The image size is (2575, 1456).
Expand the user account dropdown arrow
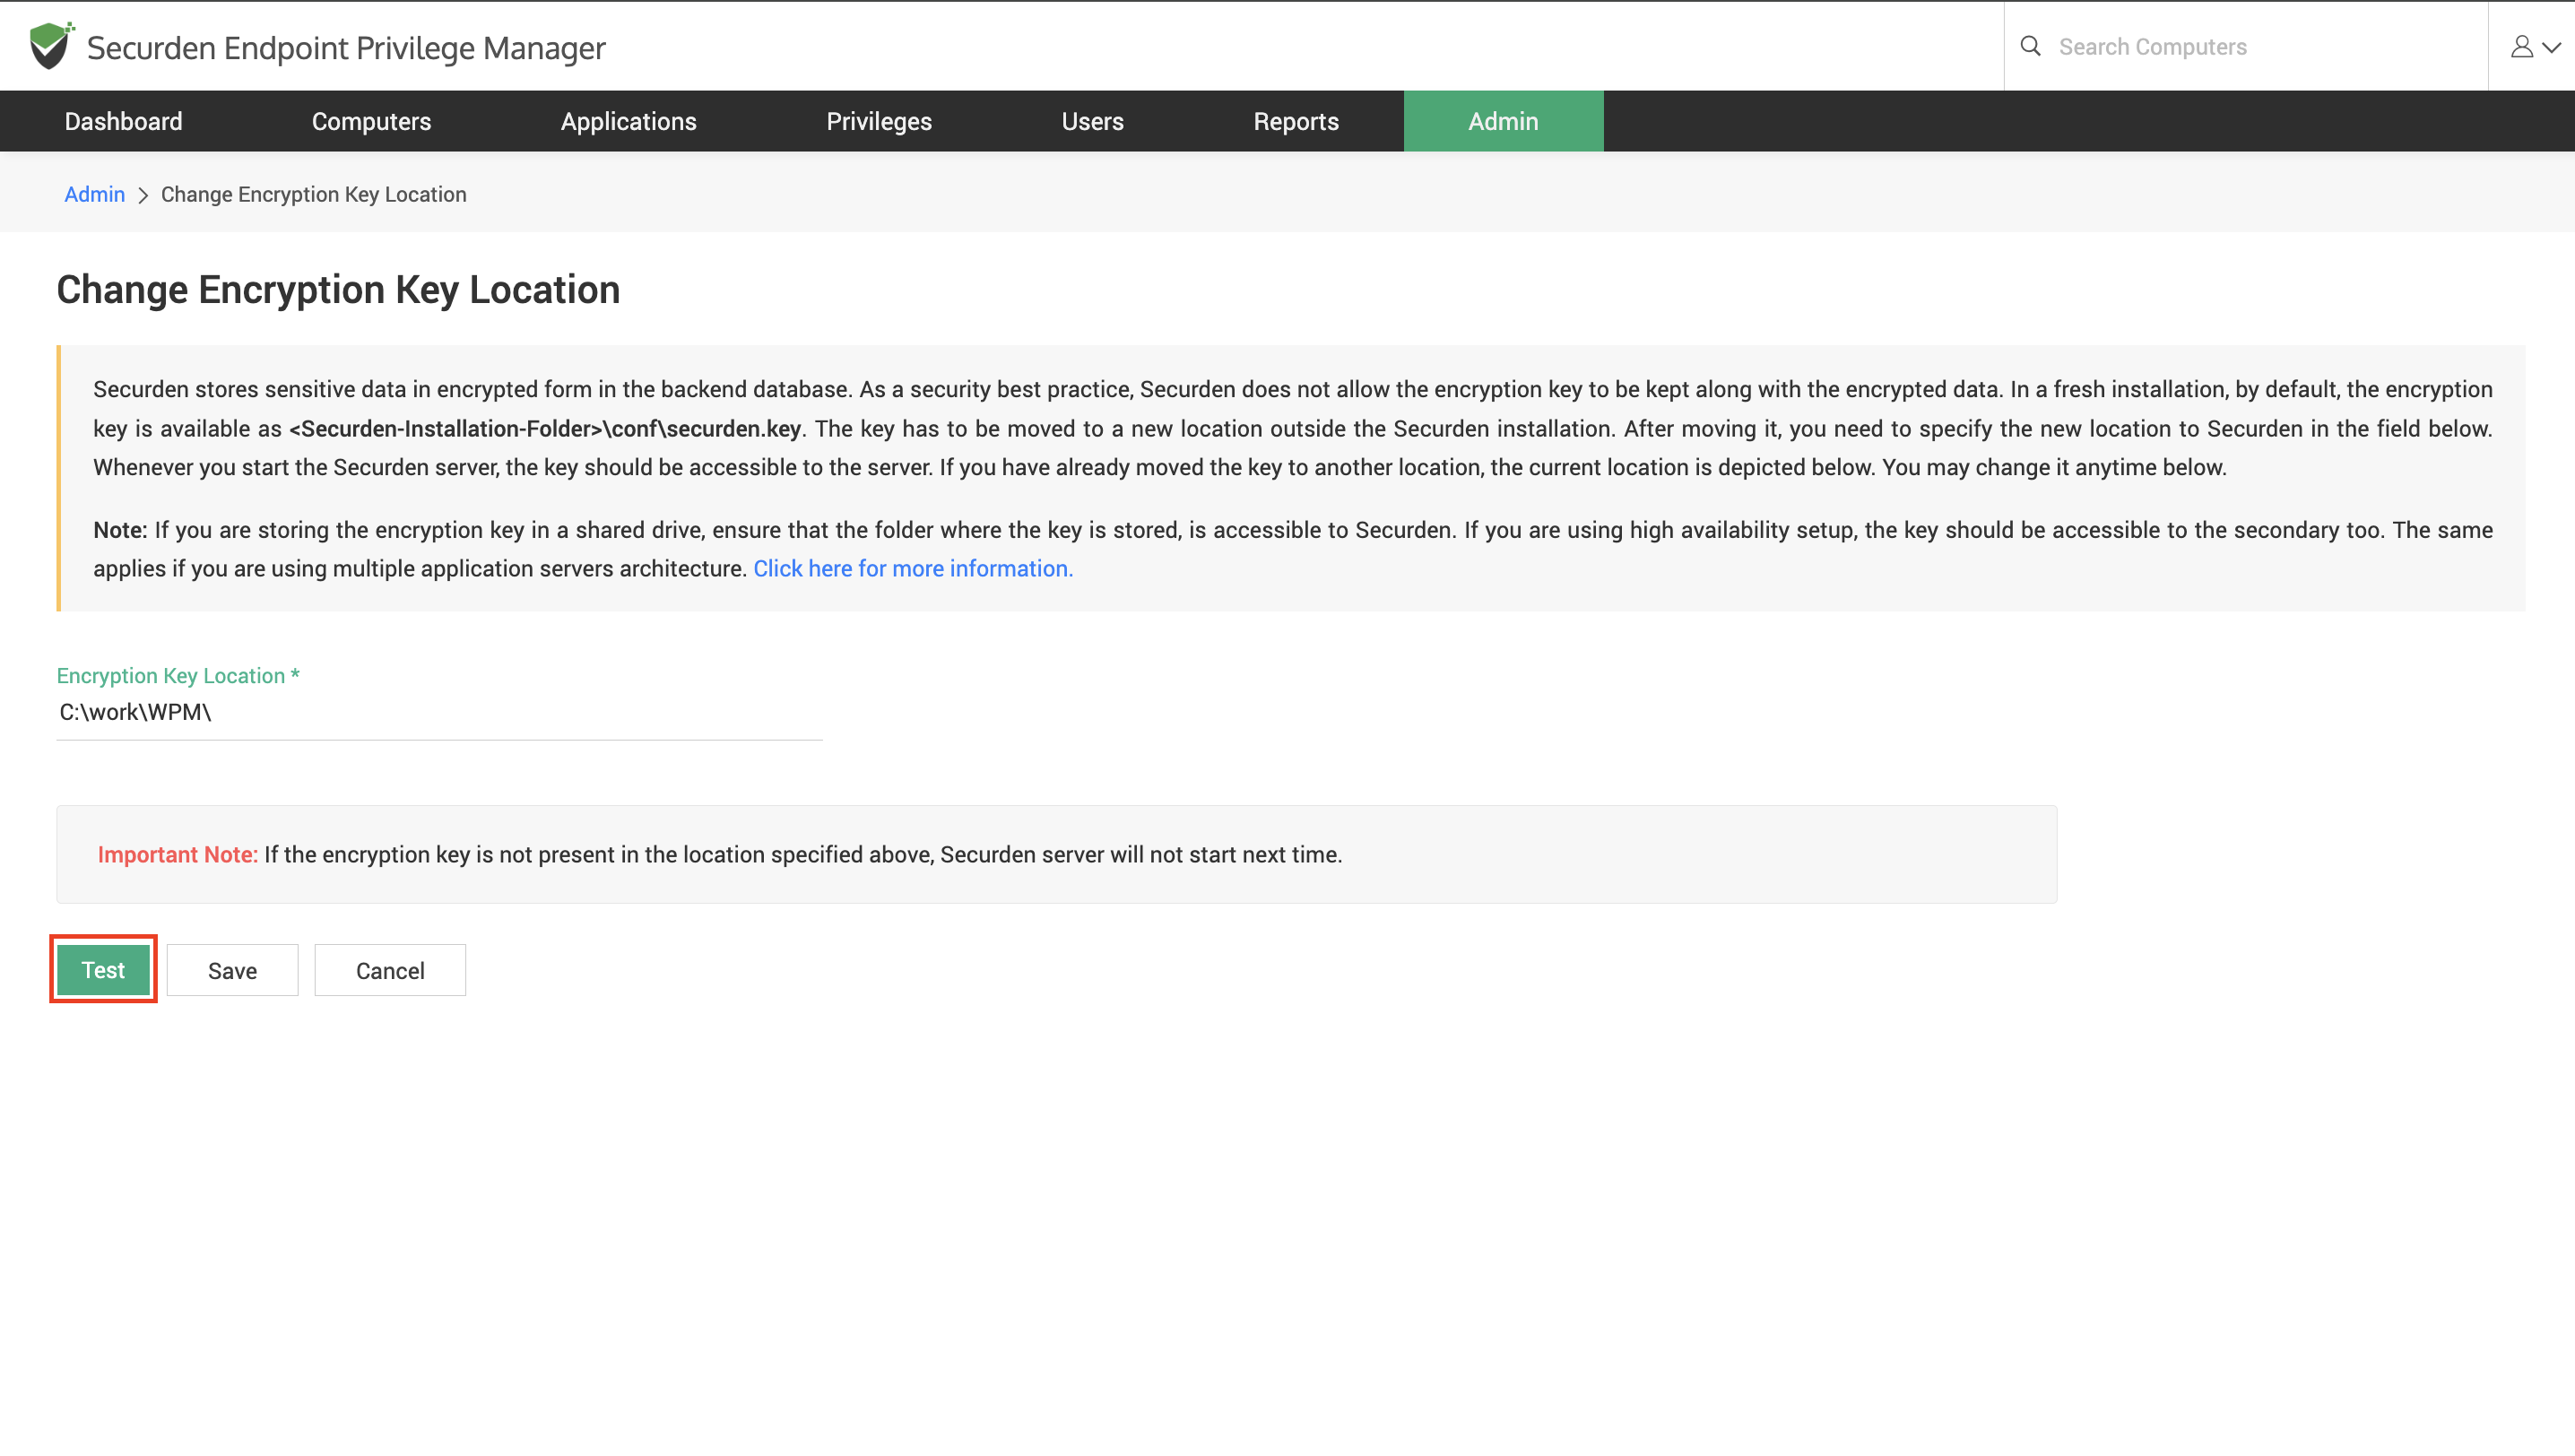point(2552,47)
